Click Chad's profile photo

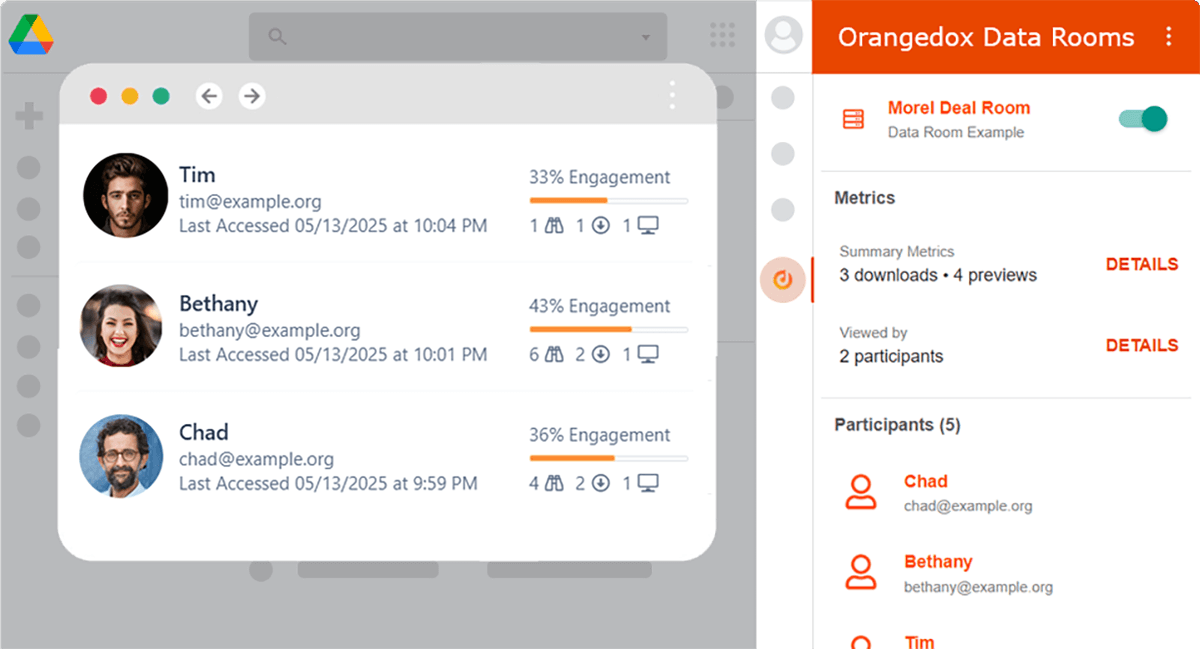[121, 455]
